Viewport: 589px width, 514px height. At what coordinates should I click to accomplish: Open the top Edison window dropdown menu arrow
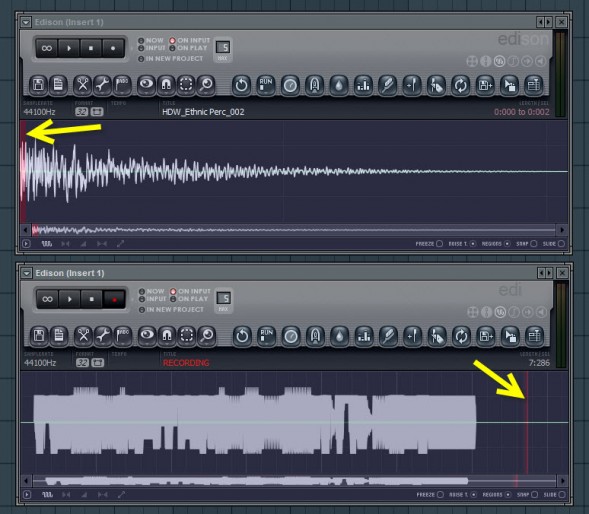point(26,22)
